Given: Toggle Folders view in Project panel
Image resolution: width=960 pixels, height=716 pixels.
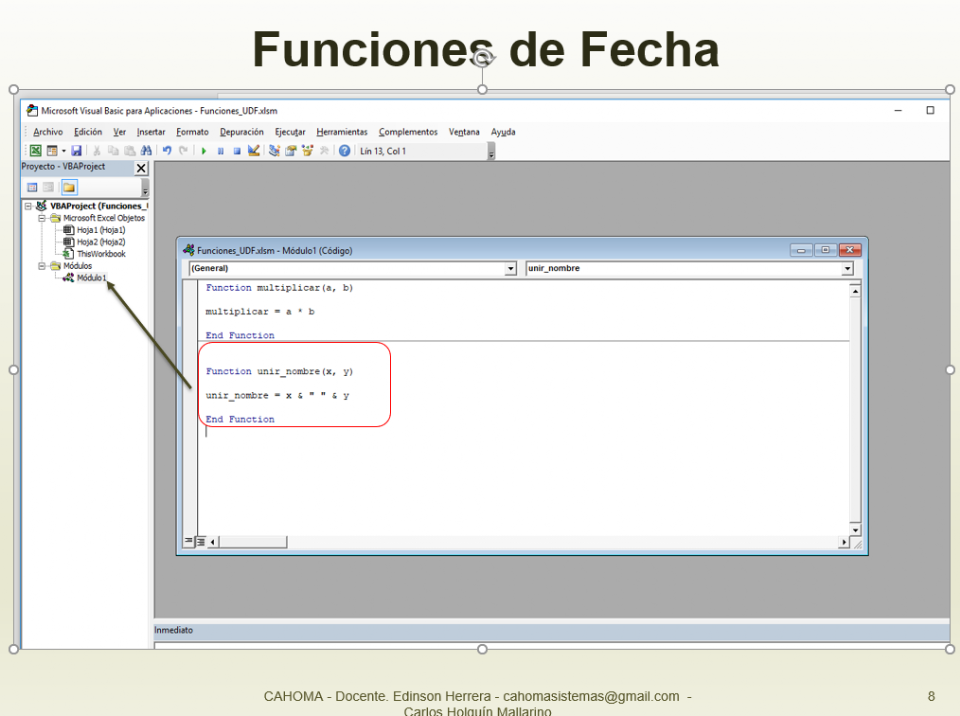Looking at the screenshot, I should pos(69,187).
